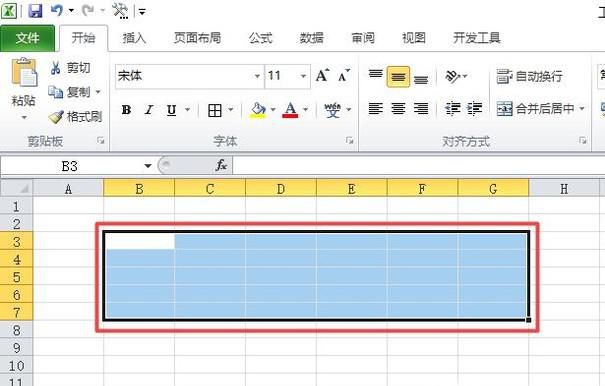Image resolution: width=605 pixels, height=386 pixels.
Task: Toggle Align Text Left
Action: 375,109
